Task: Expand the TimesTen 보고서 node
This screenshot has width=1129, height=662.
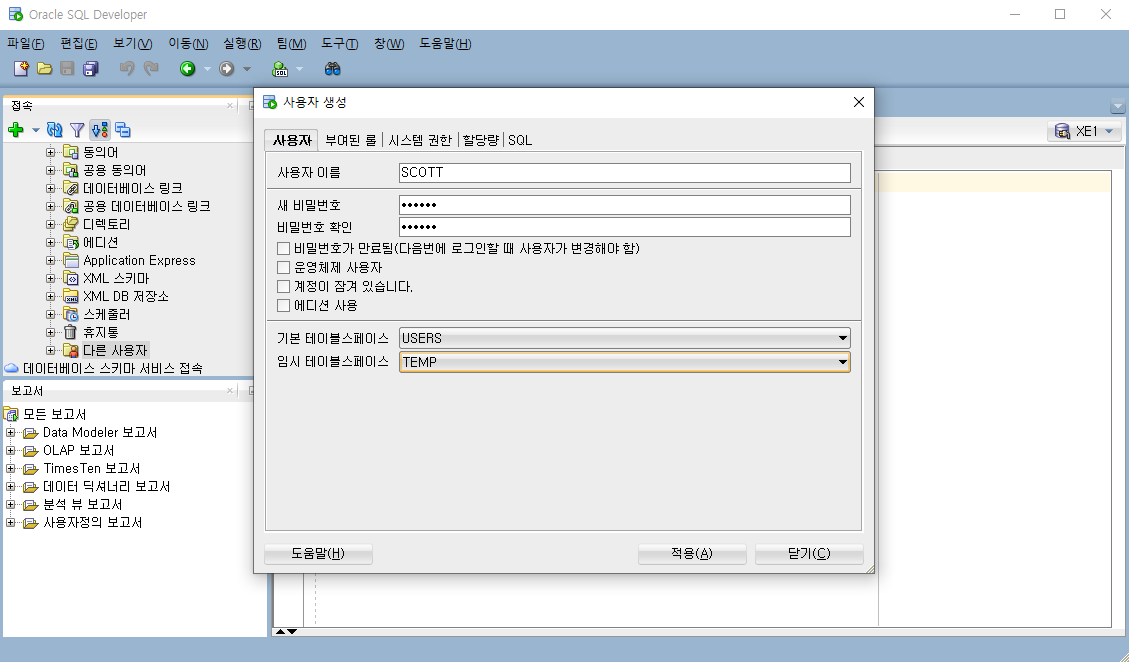Action: click(x=11, y=468)
